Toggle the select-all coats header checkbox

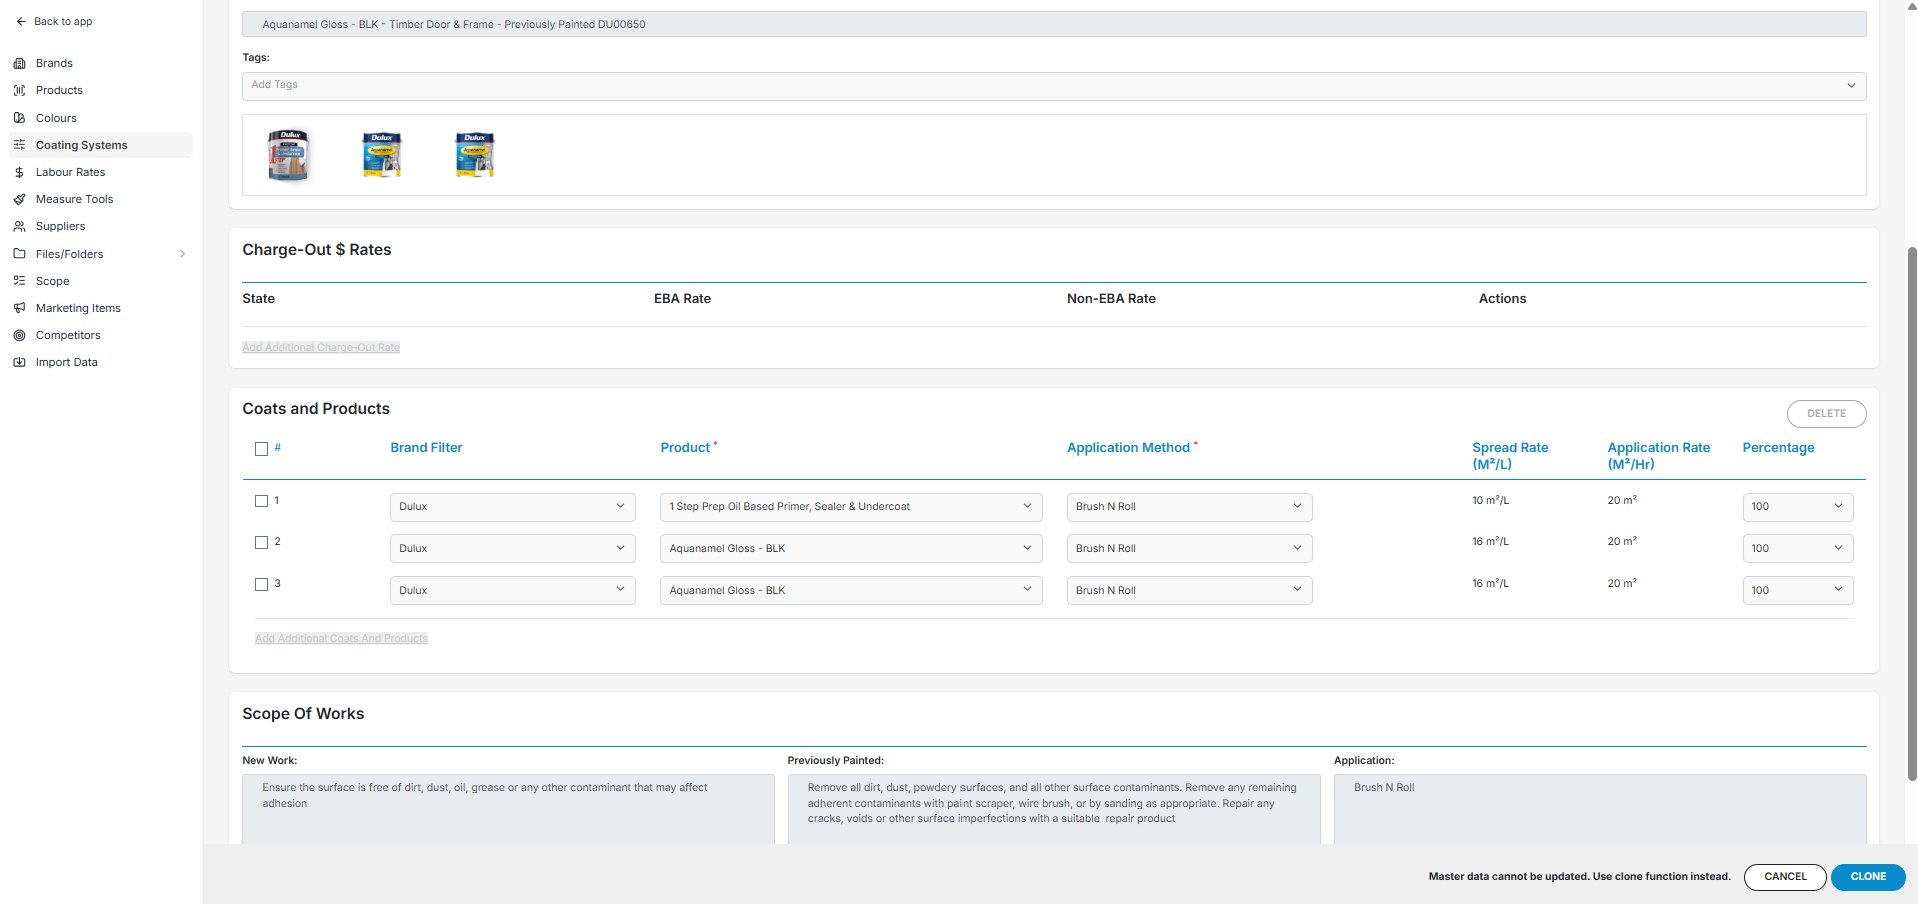tap(261, 449)
